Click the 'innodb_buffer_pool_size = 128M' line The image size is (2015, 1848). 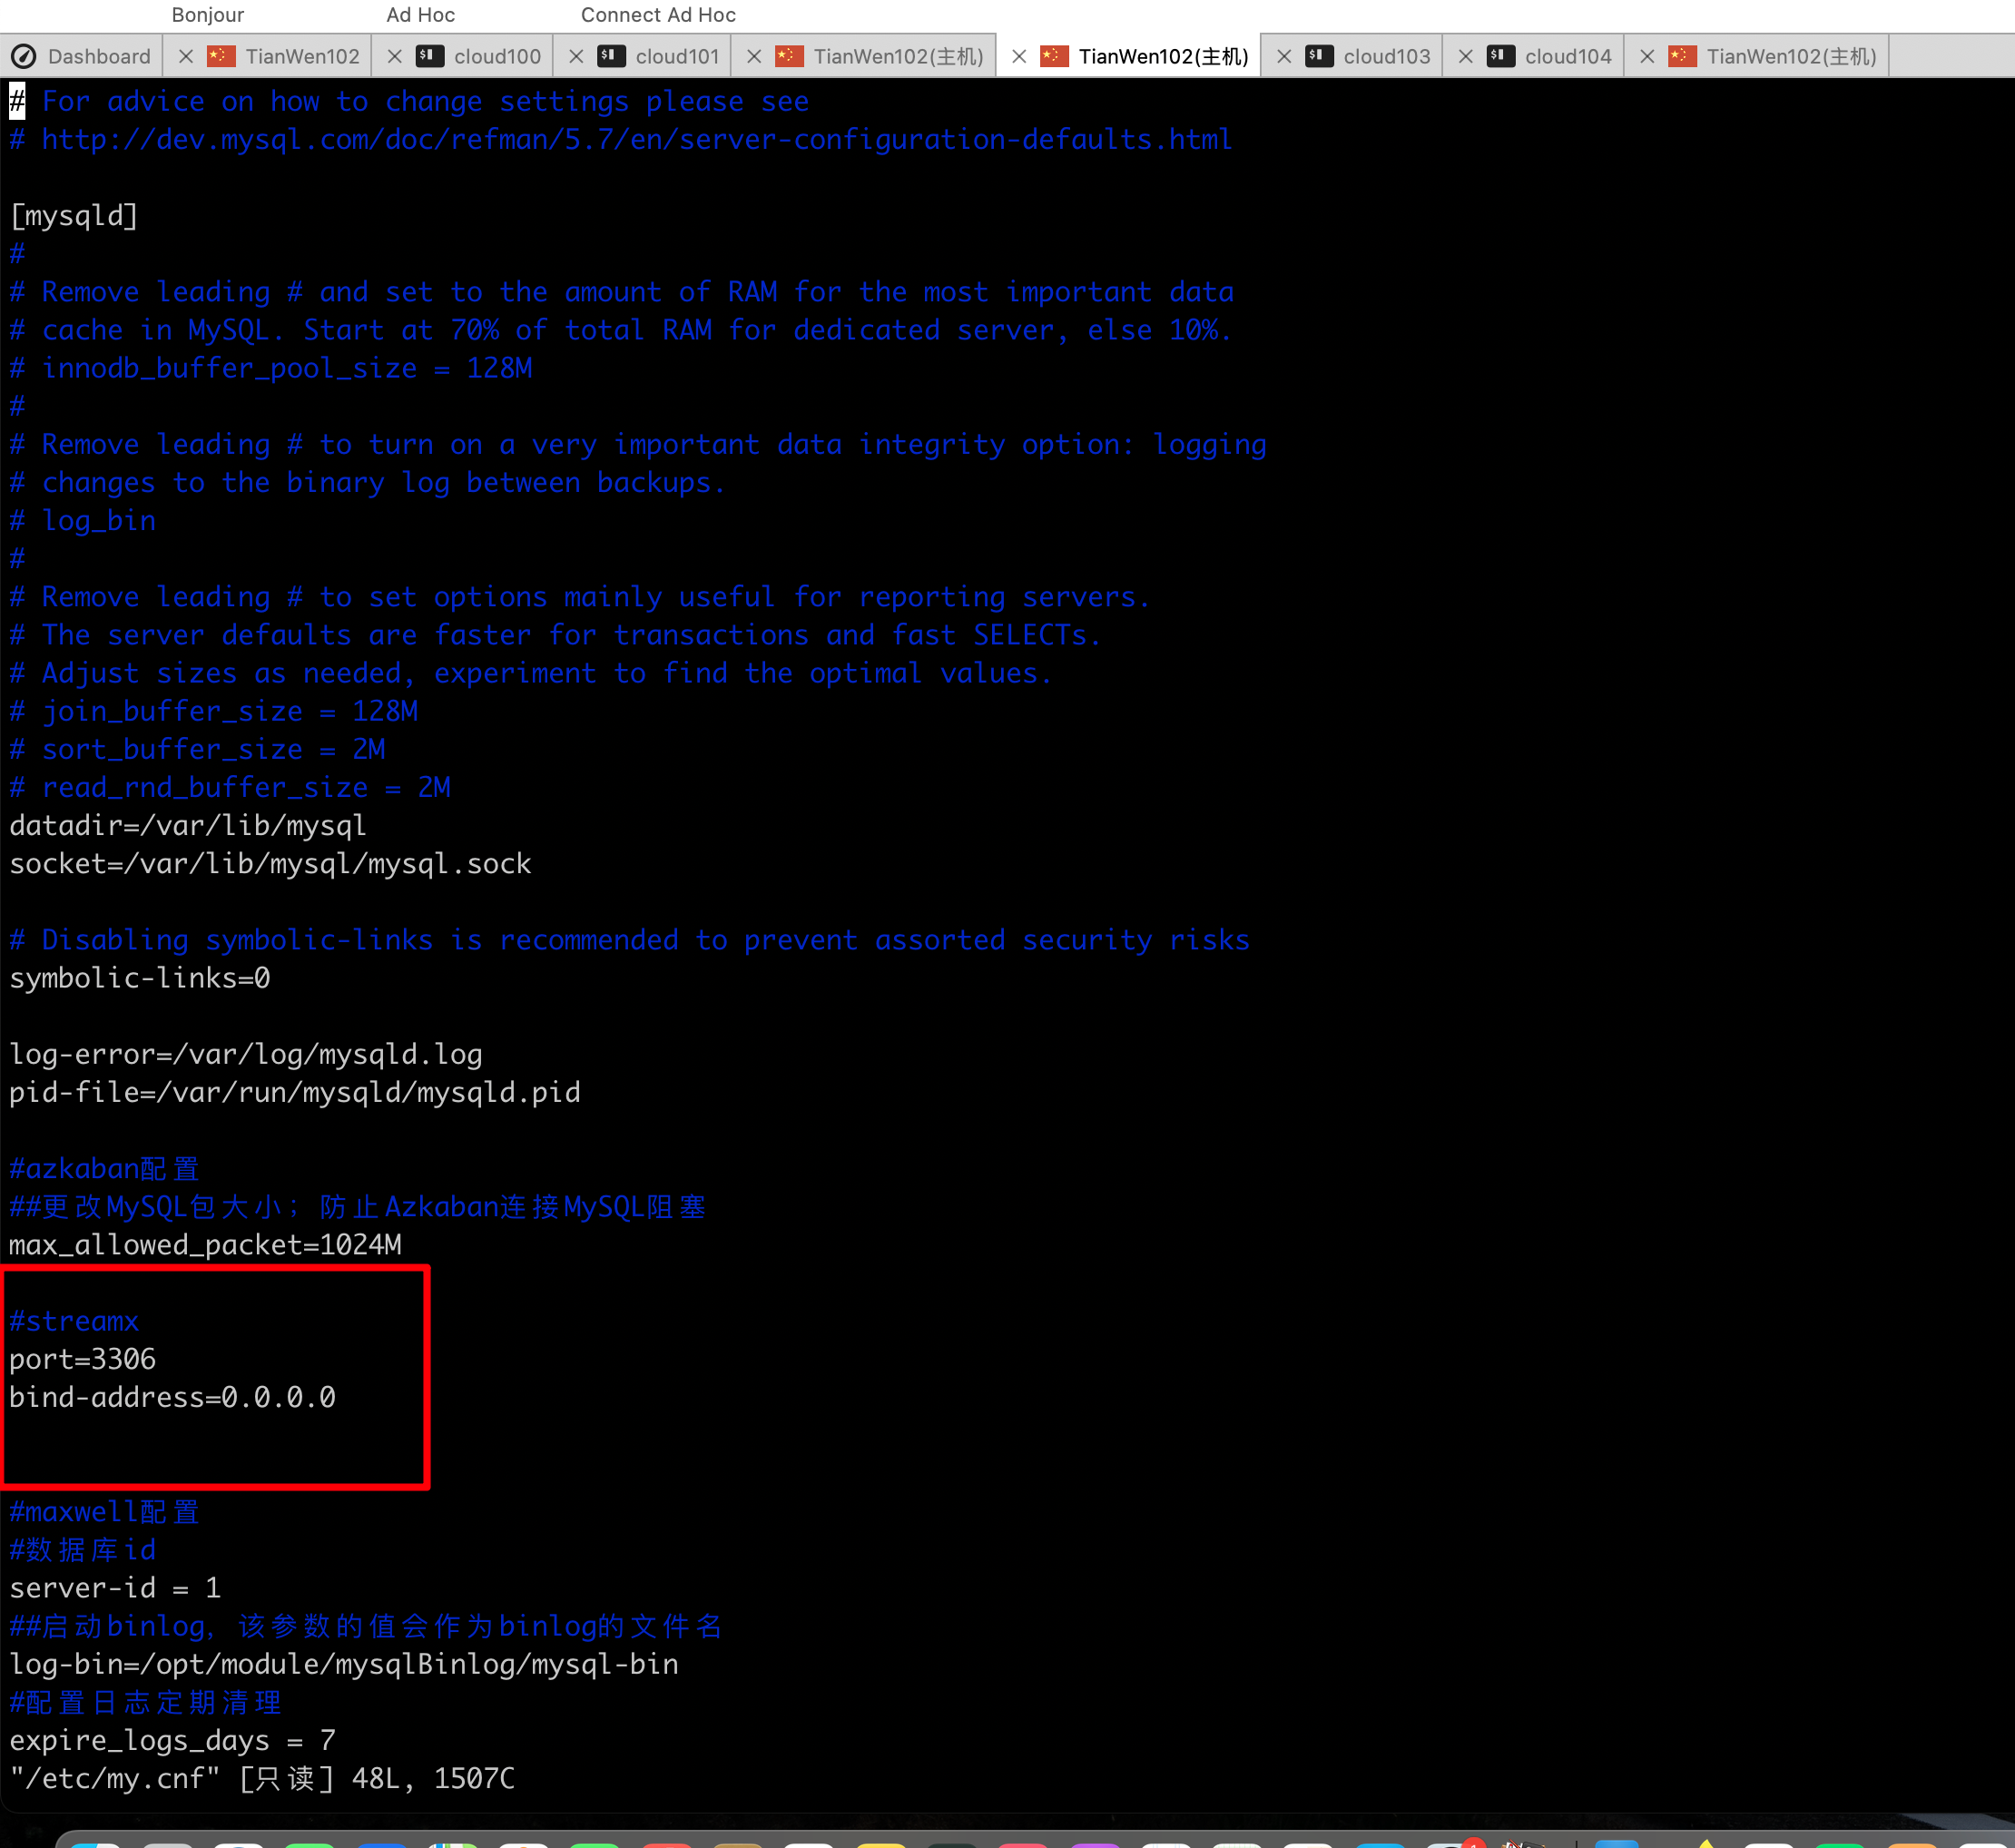[x=271, y=368]
